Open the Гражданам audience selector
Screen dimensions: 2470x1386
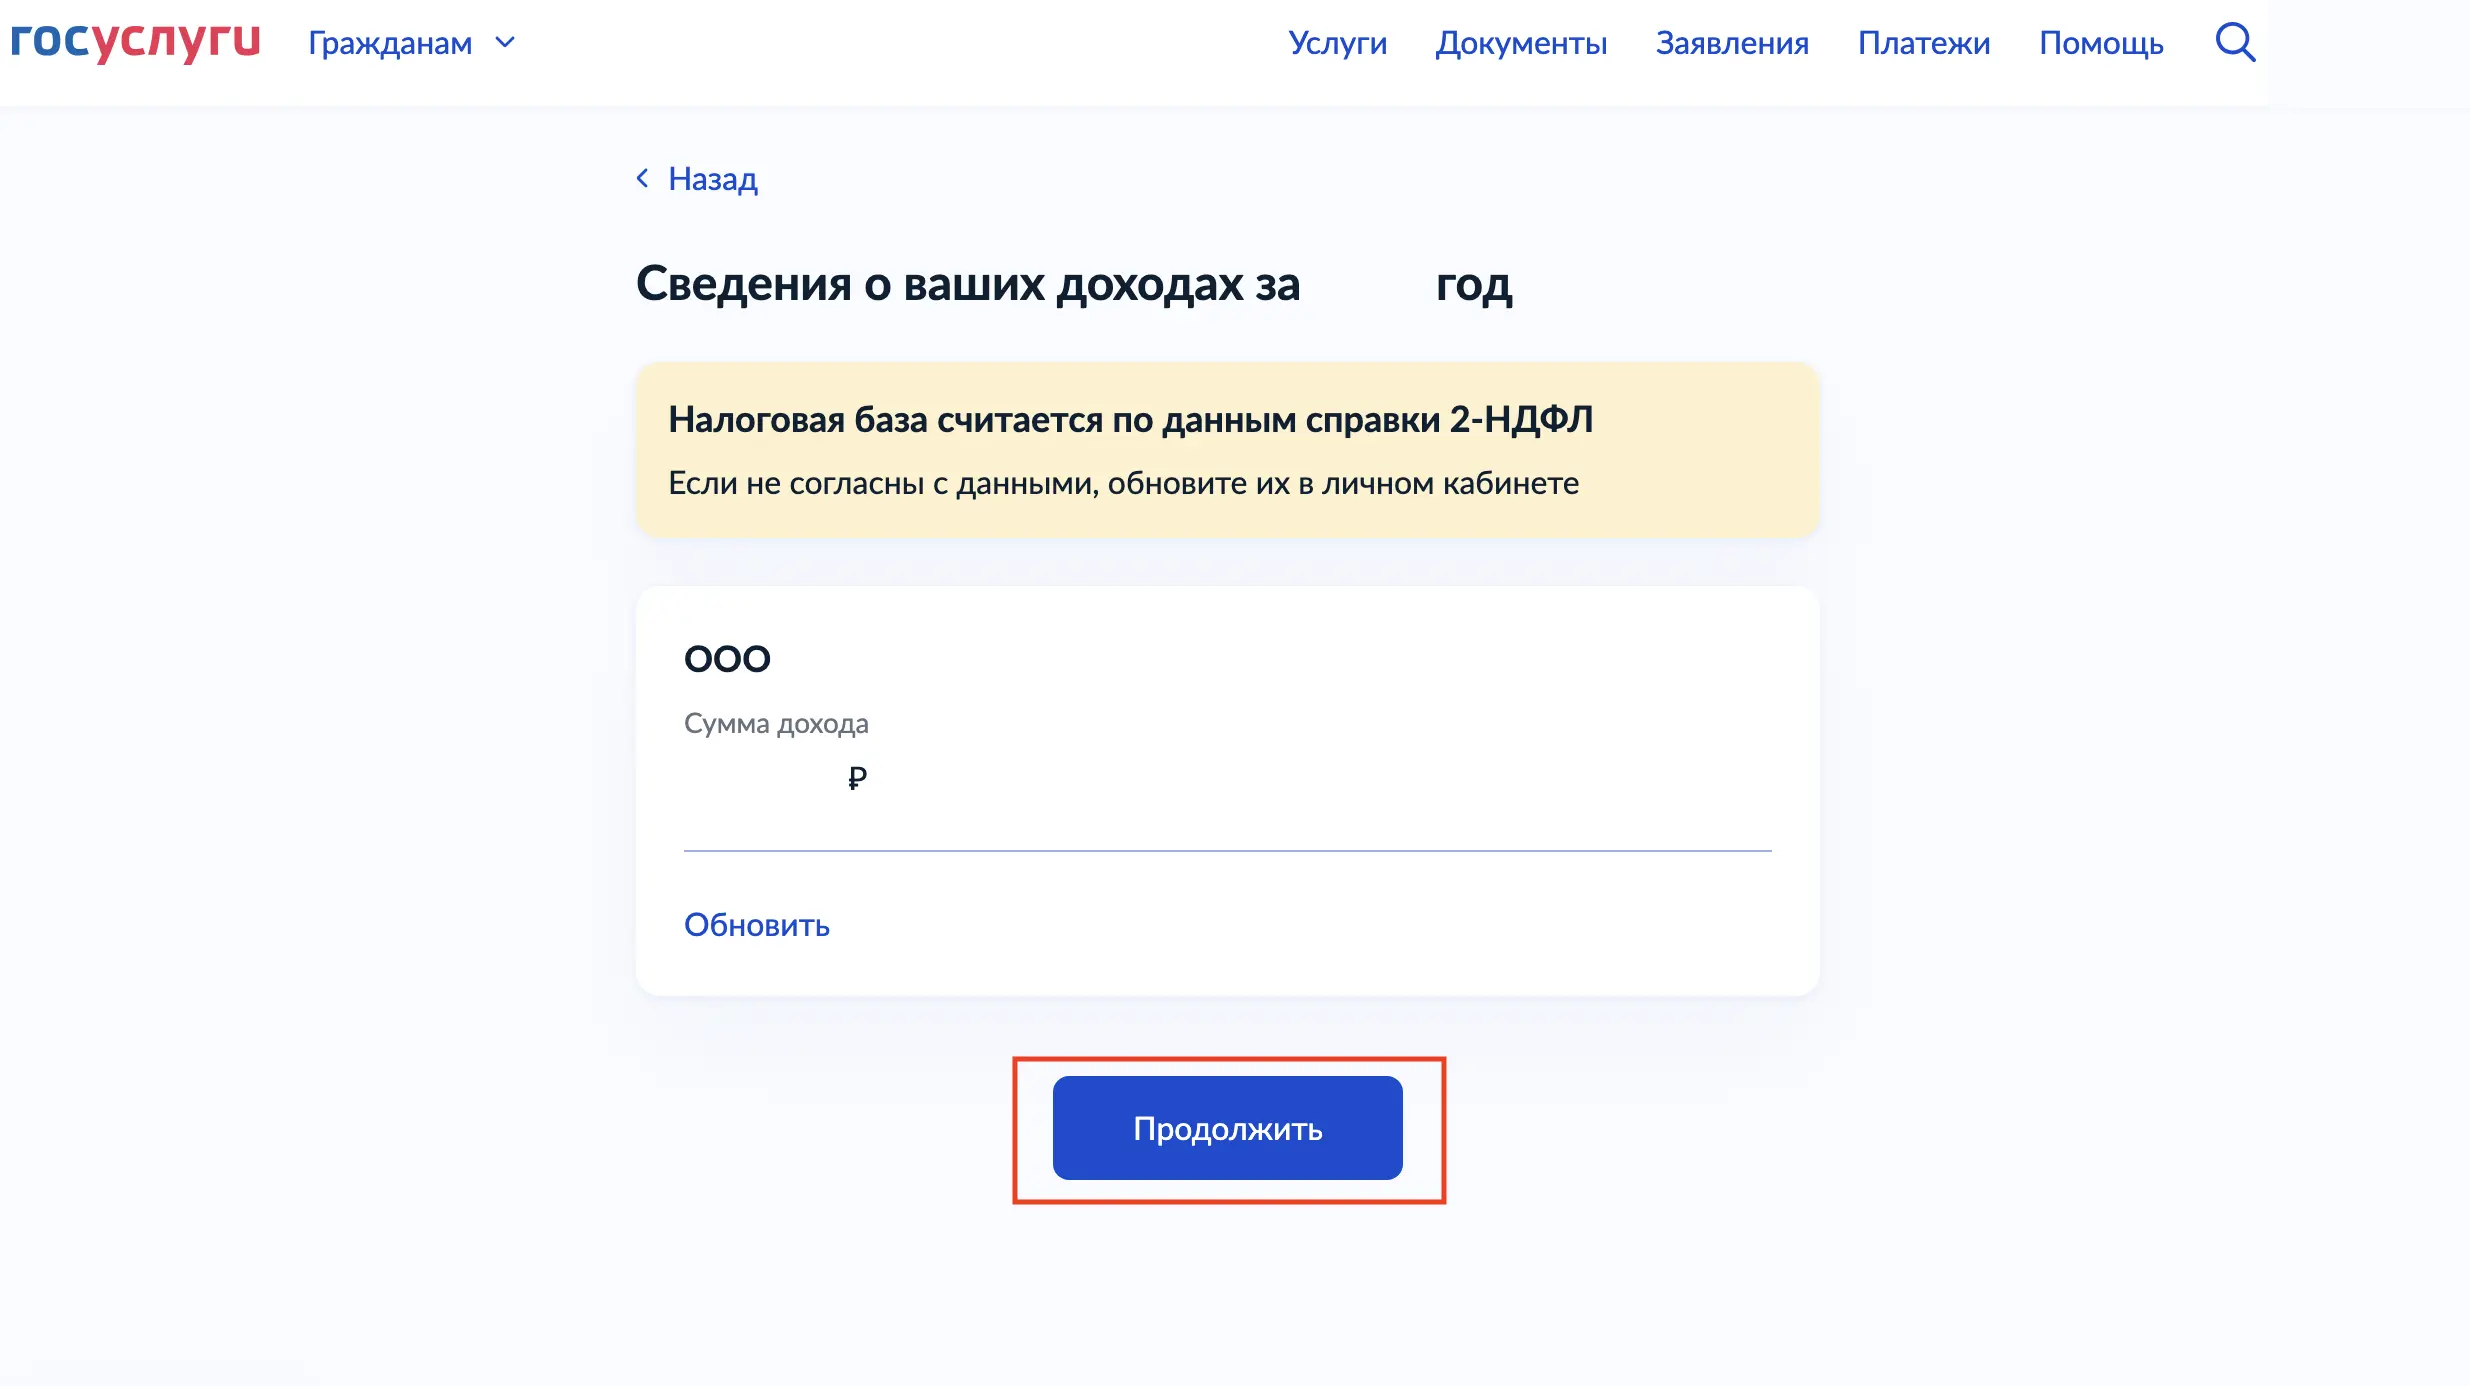(x=412, y=43)
